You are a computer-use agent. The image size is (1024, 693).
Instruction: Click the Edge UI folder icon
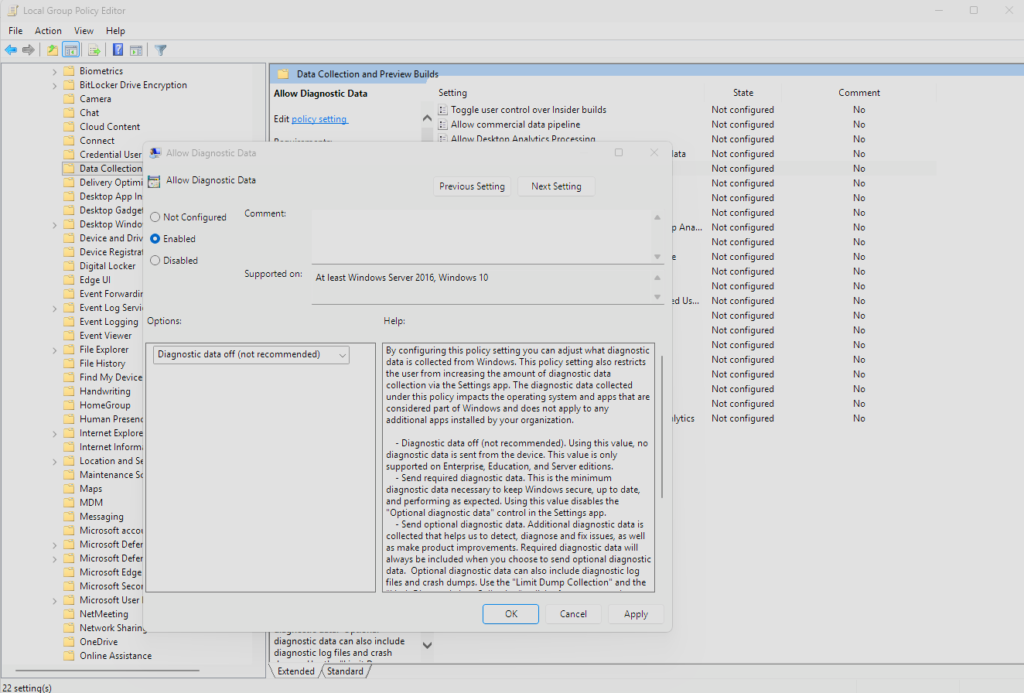(x=69, y=280)
